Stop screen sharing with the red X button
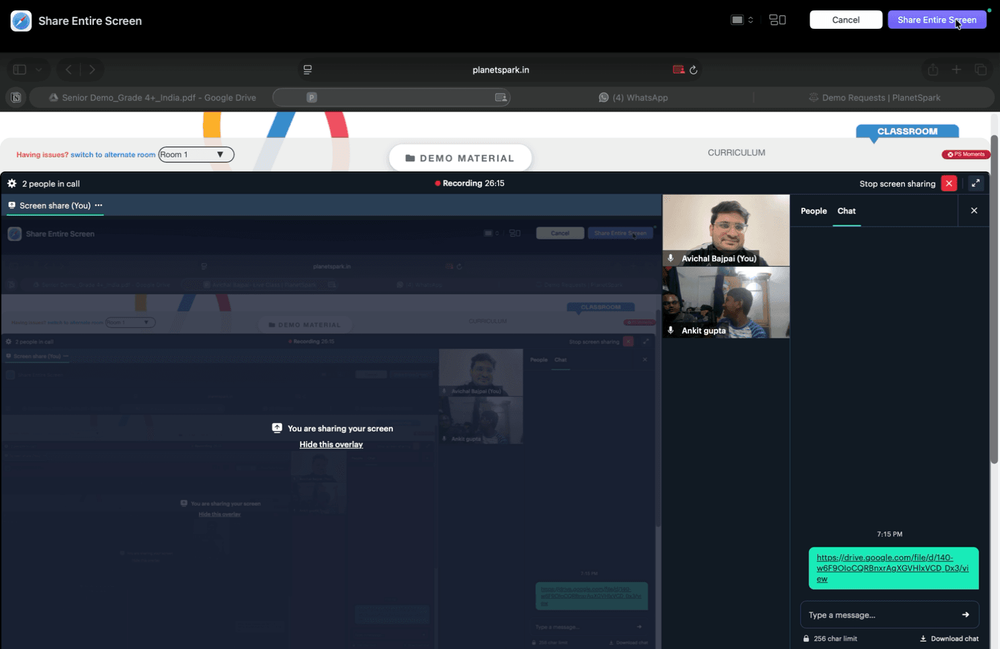1000x649 pixels. [x=949, y=184]
